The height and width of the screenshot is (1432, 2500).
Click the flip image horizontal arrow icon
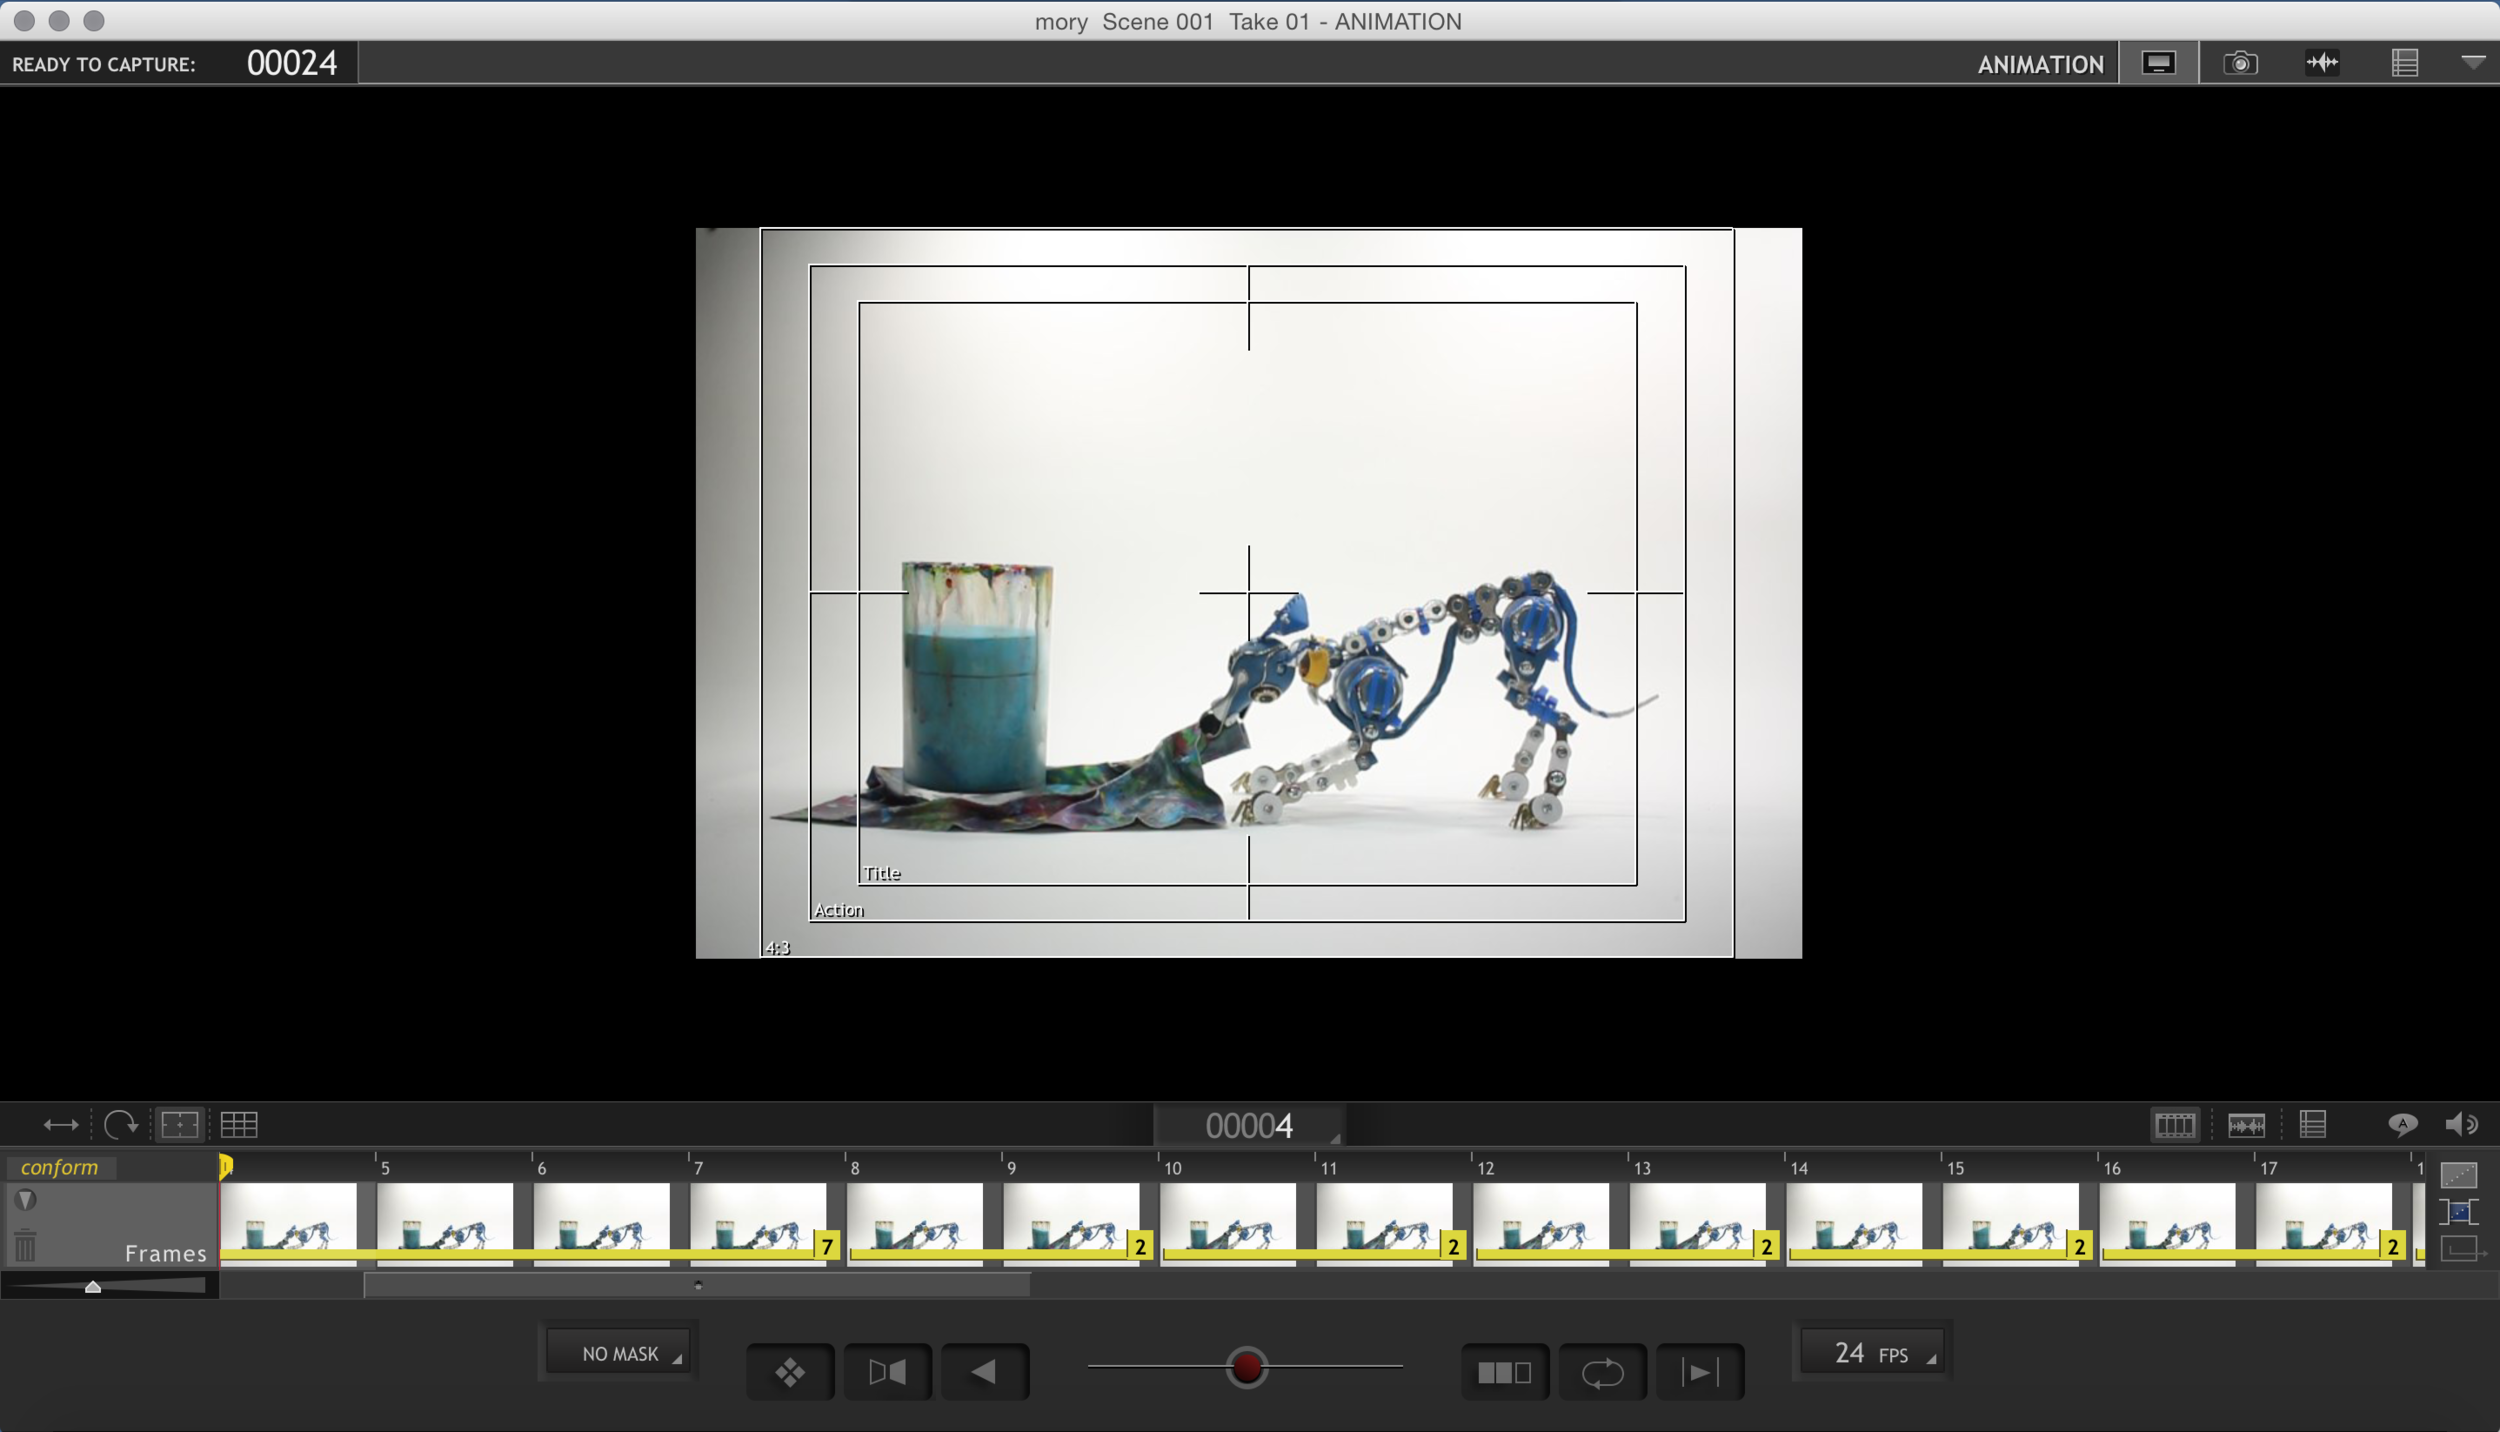[x=61, y=1125]
